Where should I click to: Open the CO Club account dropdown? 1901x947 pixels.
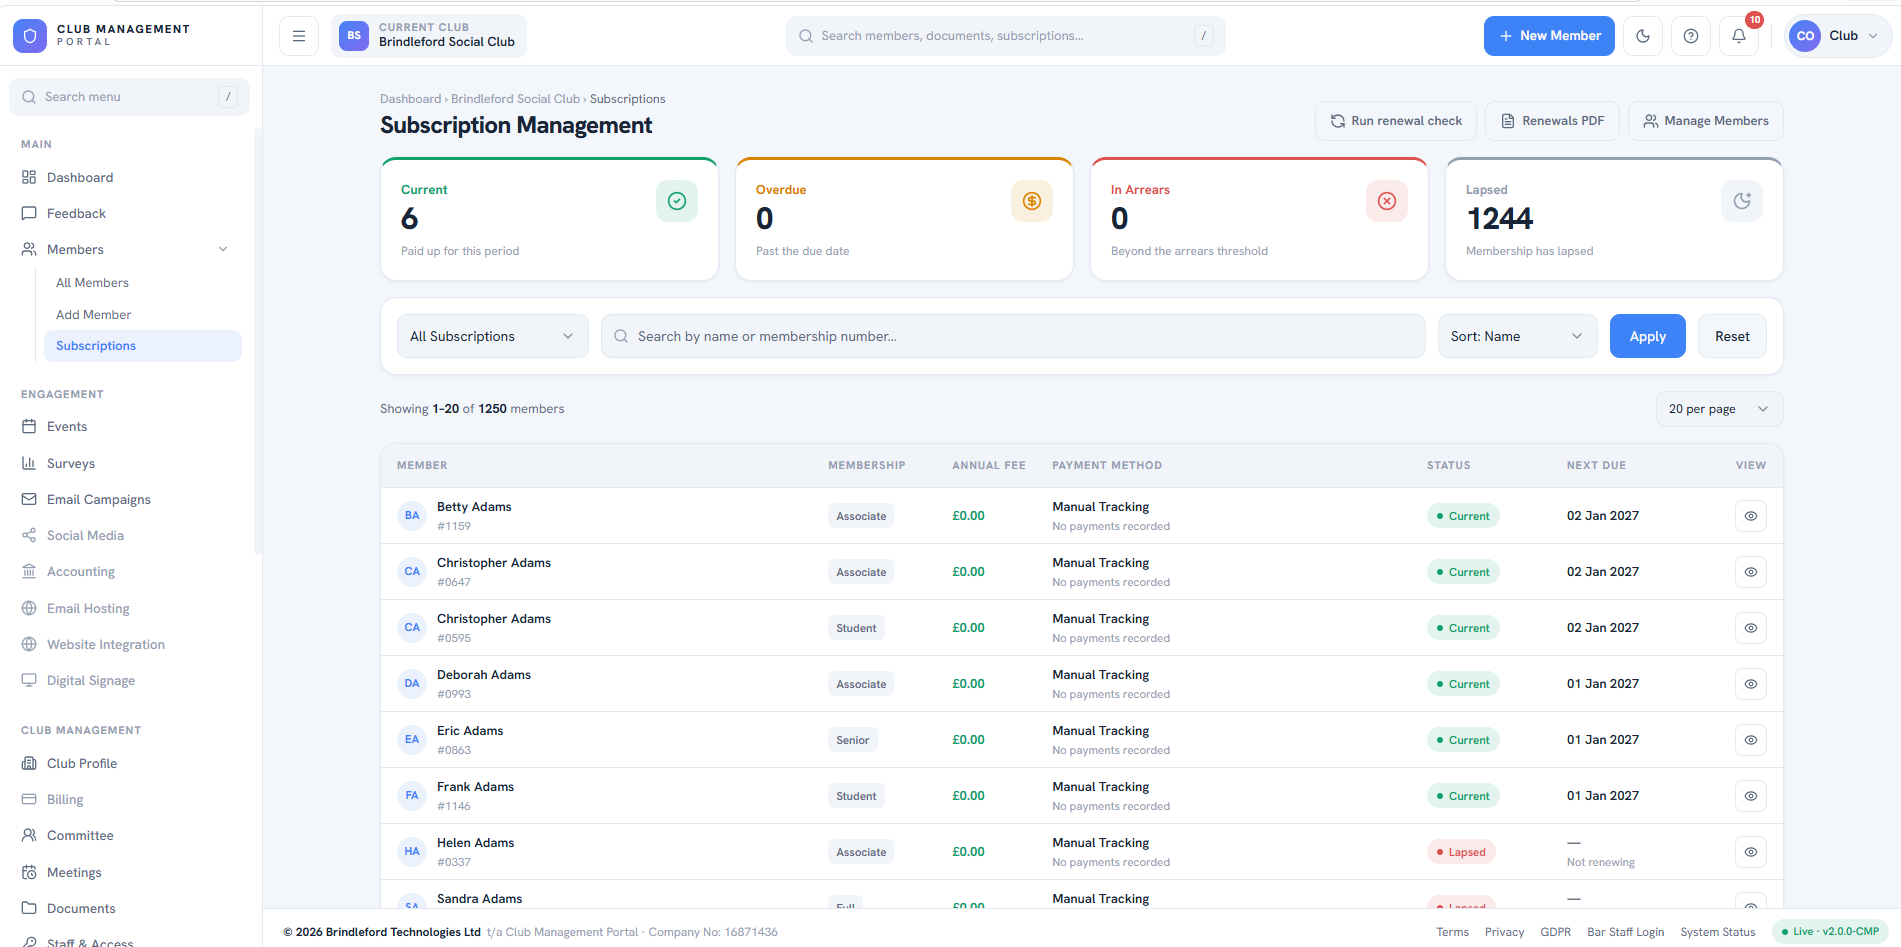[1838, 36]
